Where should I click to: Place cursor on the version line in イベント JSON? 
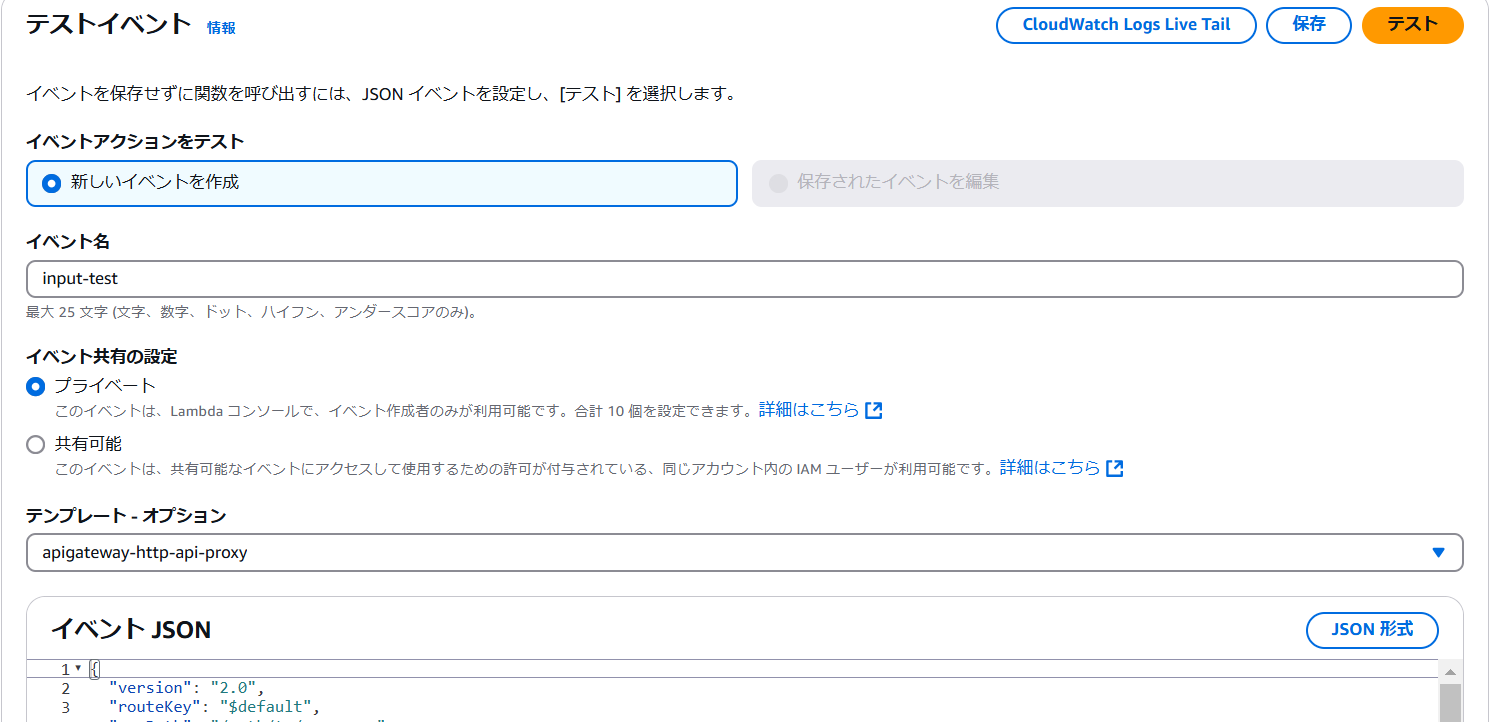200,687
